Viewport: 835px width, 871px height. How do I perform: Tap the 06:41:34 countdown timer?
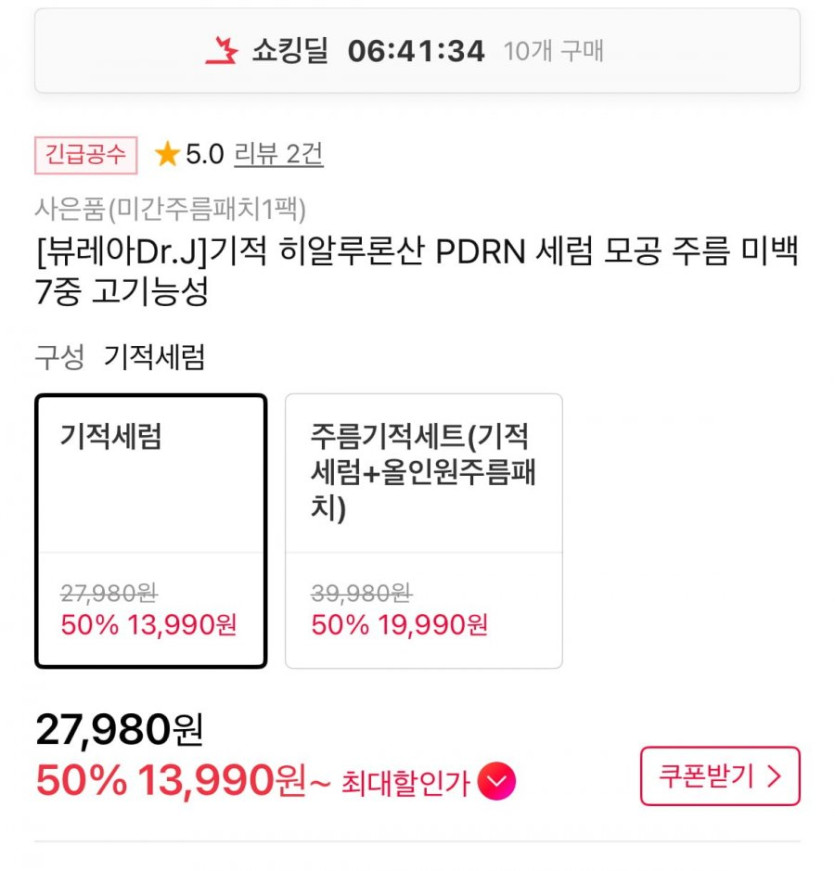pyautogui.click(x=416, y=51)
